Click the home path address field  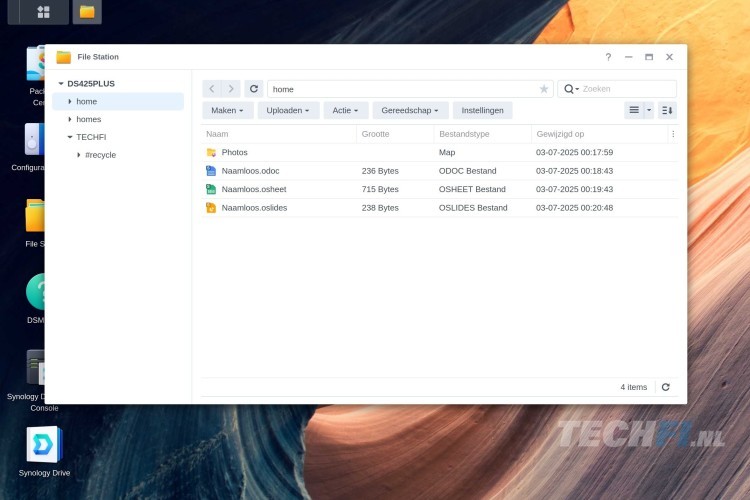point(410,89)
